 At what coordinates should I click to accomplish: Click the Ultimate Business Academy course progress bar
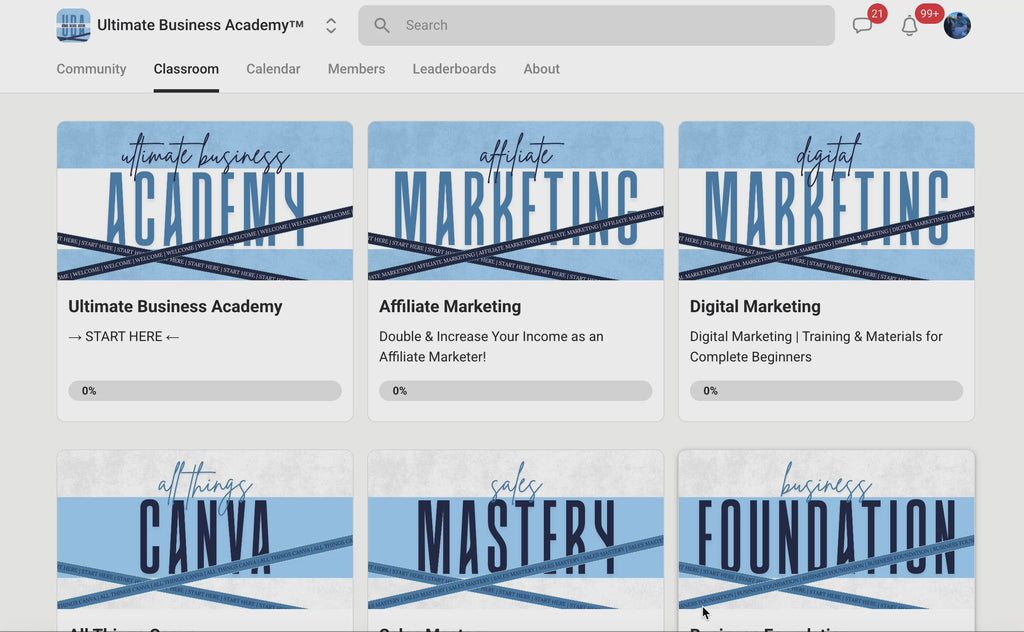205,391
